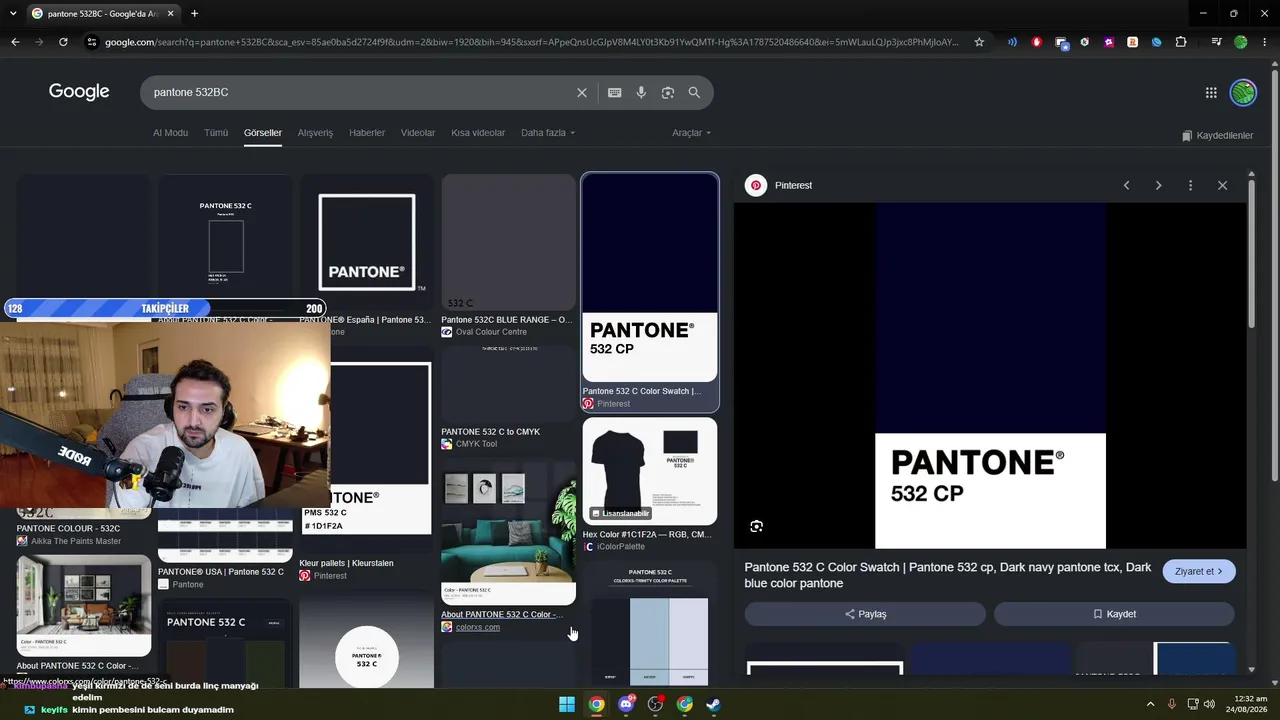This screenshot has height=720, width=1280.
Task: Open the red hand blocker extension
Action: tap(1037, 42)
